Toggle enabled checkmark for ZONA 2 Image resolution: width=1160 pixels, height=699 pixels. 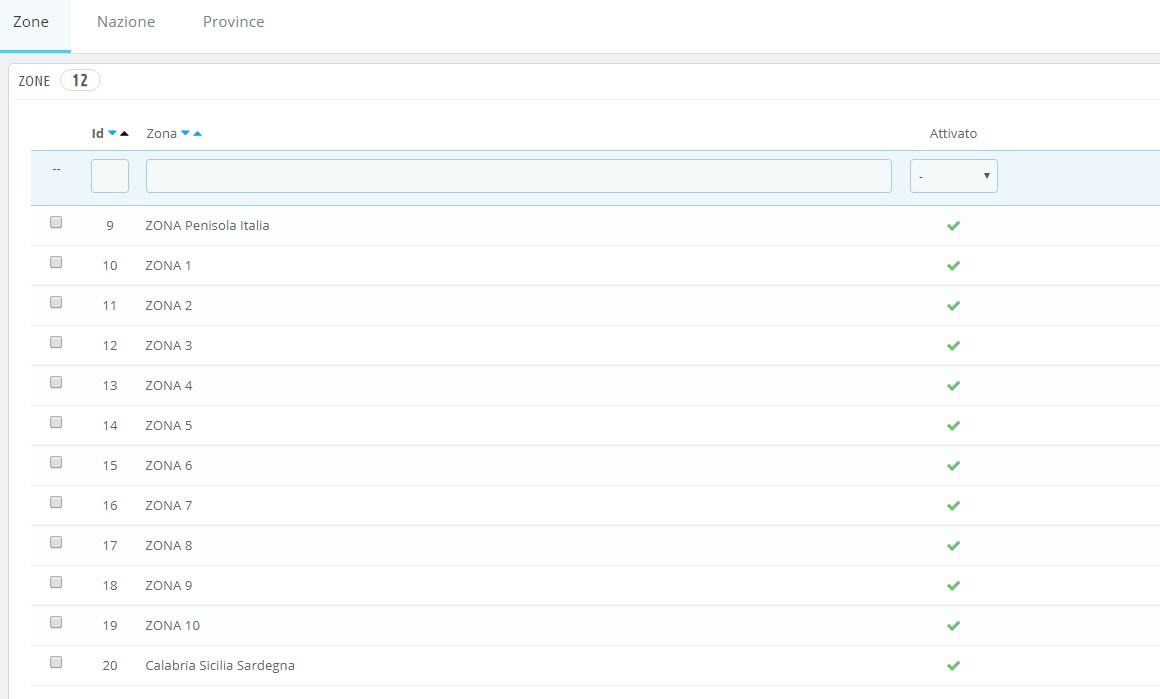pos(954,305)
